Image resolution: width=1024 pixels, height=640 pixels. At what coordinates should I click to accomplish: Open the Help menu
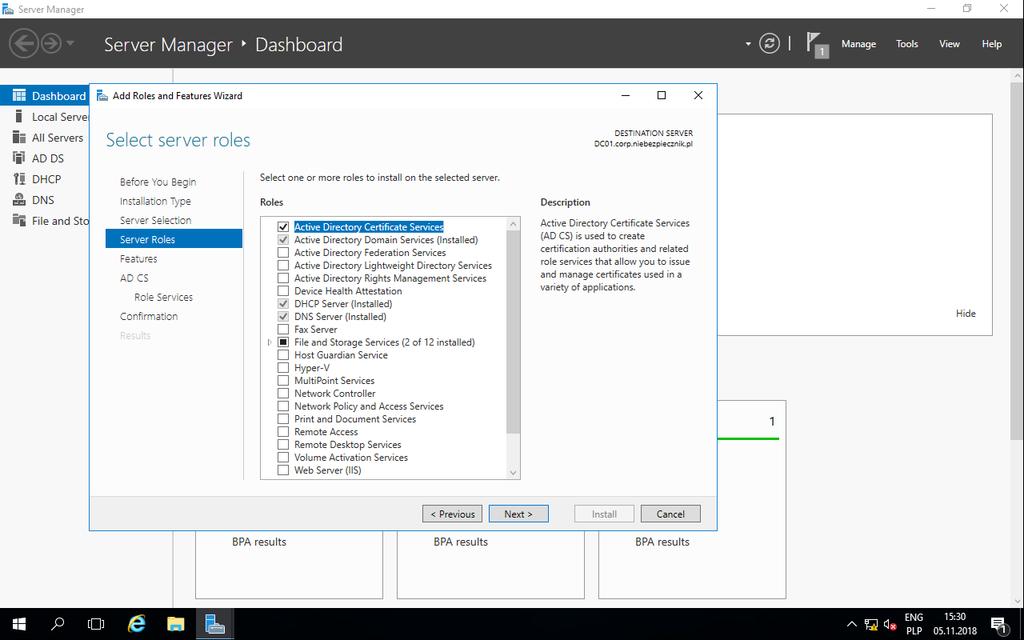(991, 44)
